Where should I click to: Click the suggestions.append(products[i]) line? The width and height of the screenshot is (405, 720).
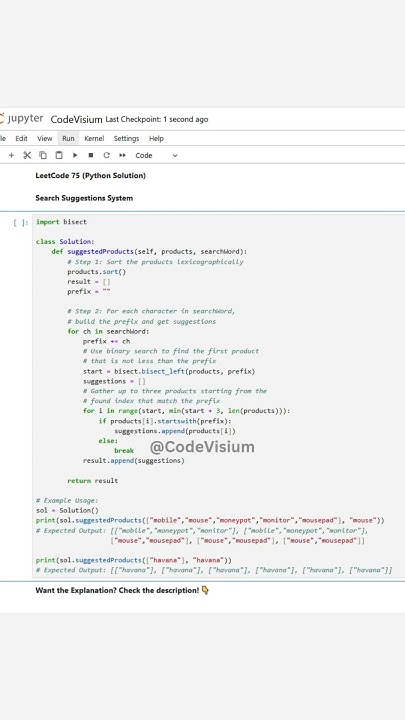click(x=174, y=431)
